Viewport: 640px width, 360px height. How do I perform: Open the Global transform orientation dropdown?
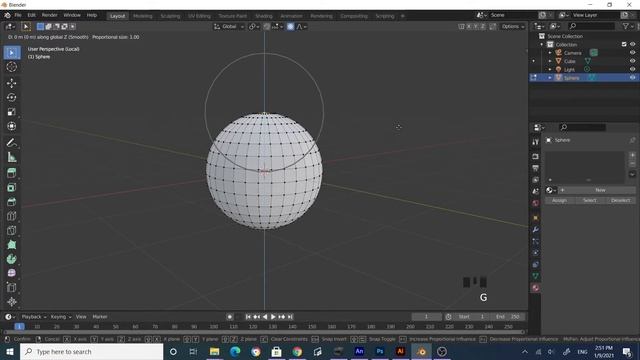click(x=229, y=27)
